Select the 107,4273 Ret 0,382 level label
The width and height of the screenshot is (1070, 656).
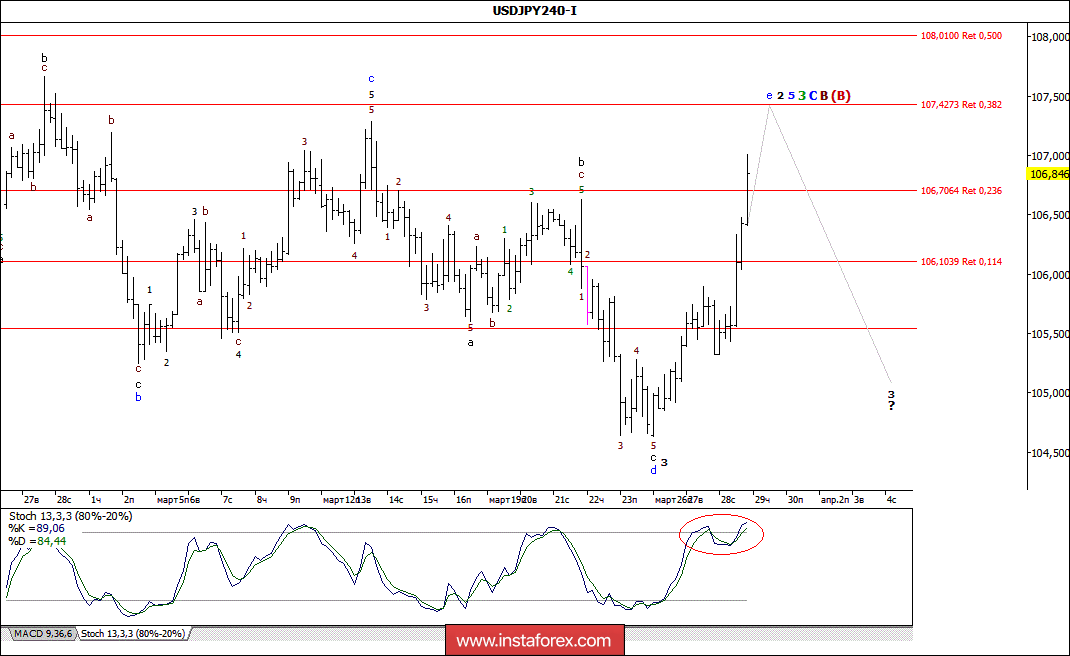961,104
